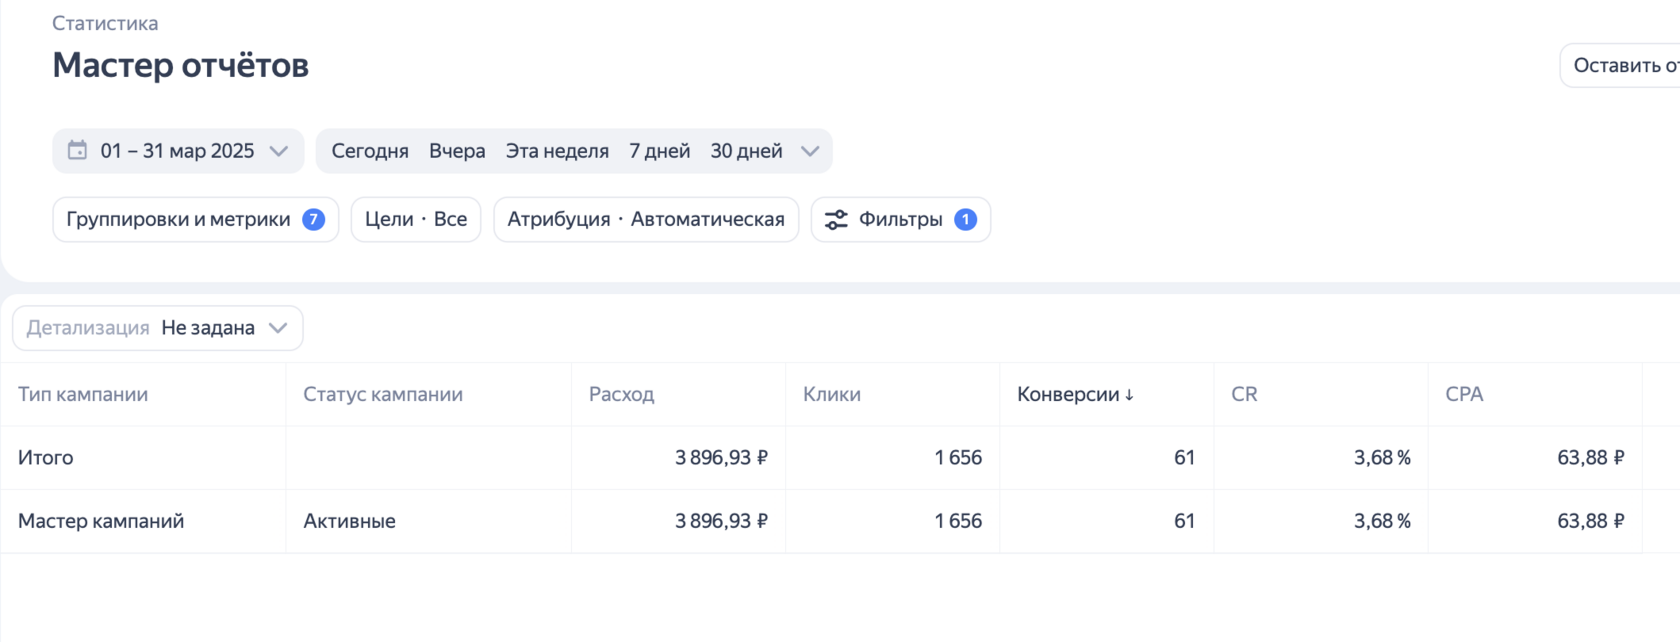The image size is (1680, 642).
Task: Open Атрибуция · Автоматическая settings
Action: [x=646, y=220]
